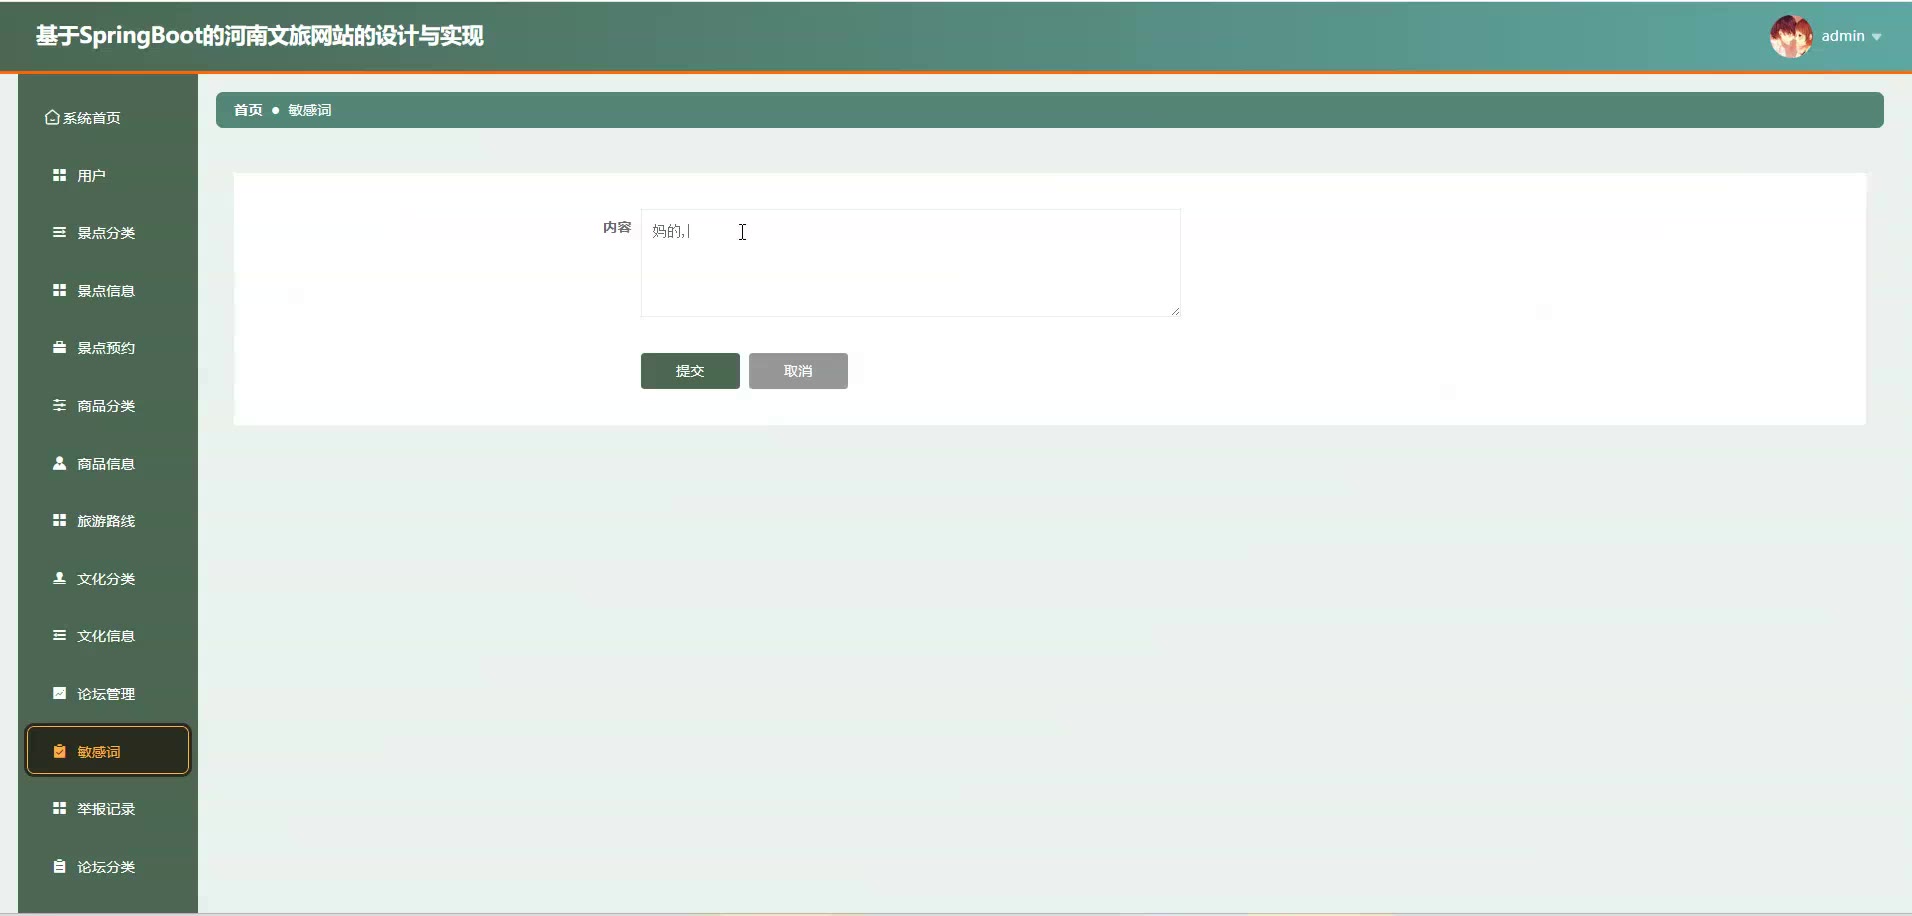Click the list icon next to 景点分类

tap(60, 232)
